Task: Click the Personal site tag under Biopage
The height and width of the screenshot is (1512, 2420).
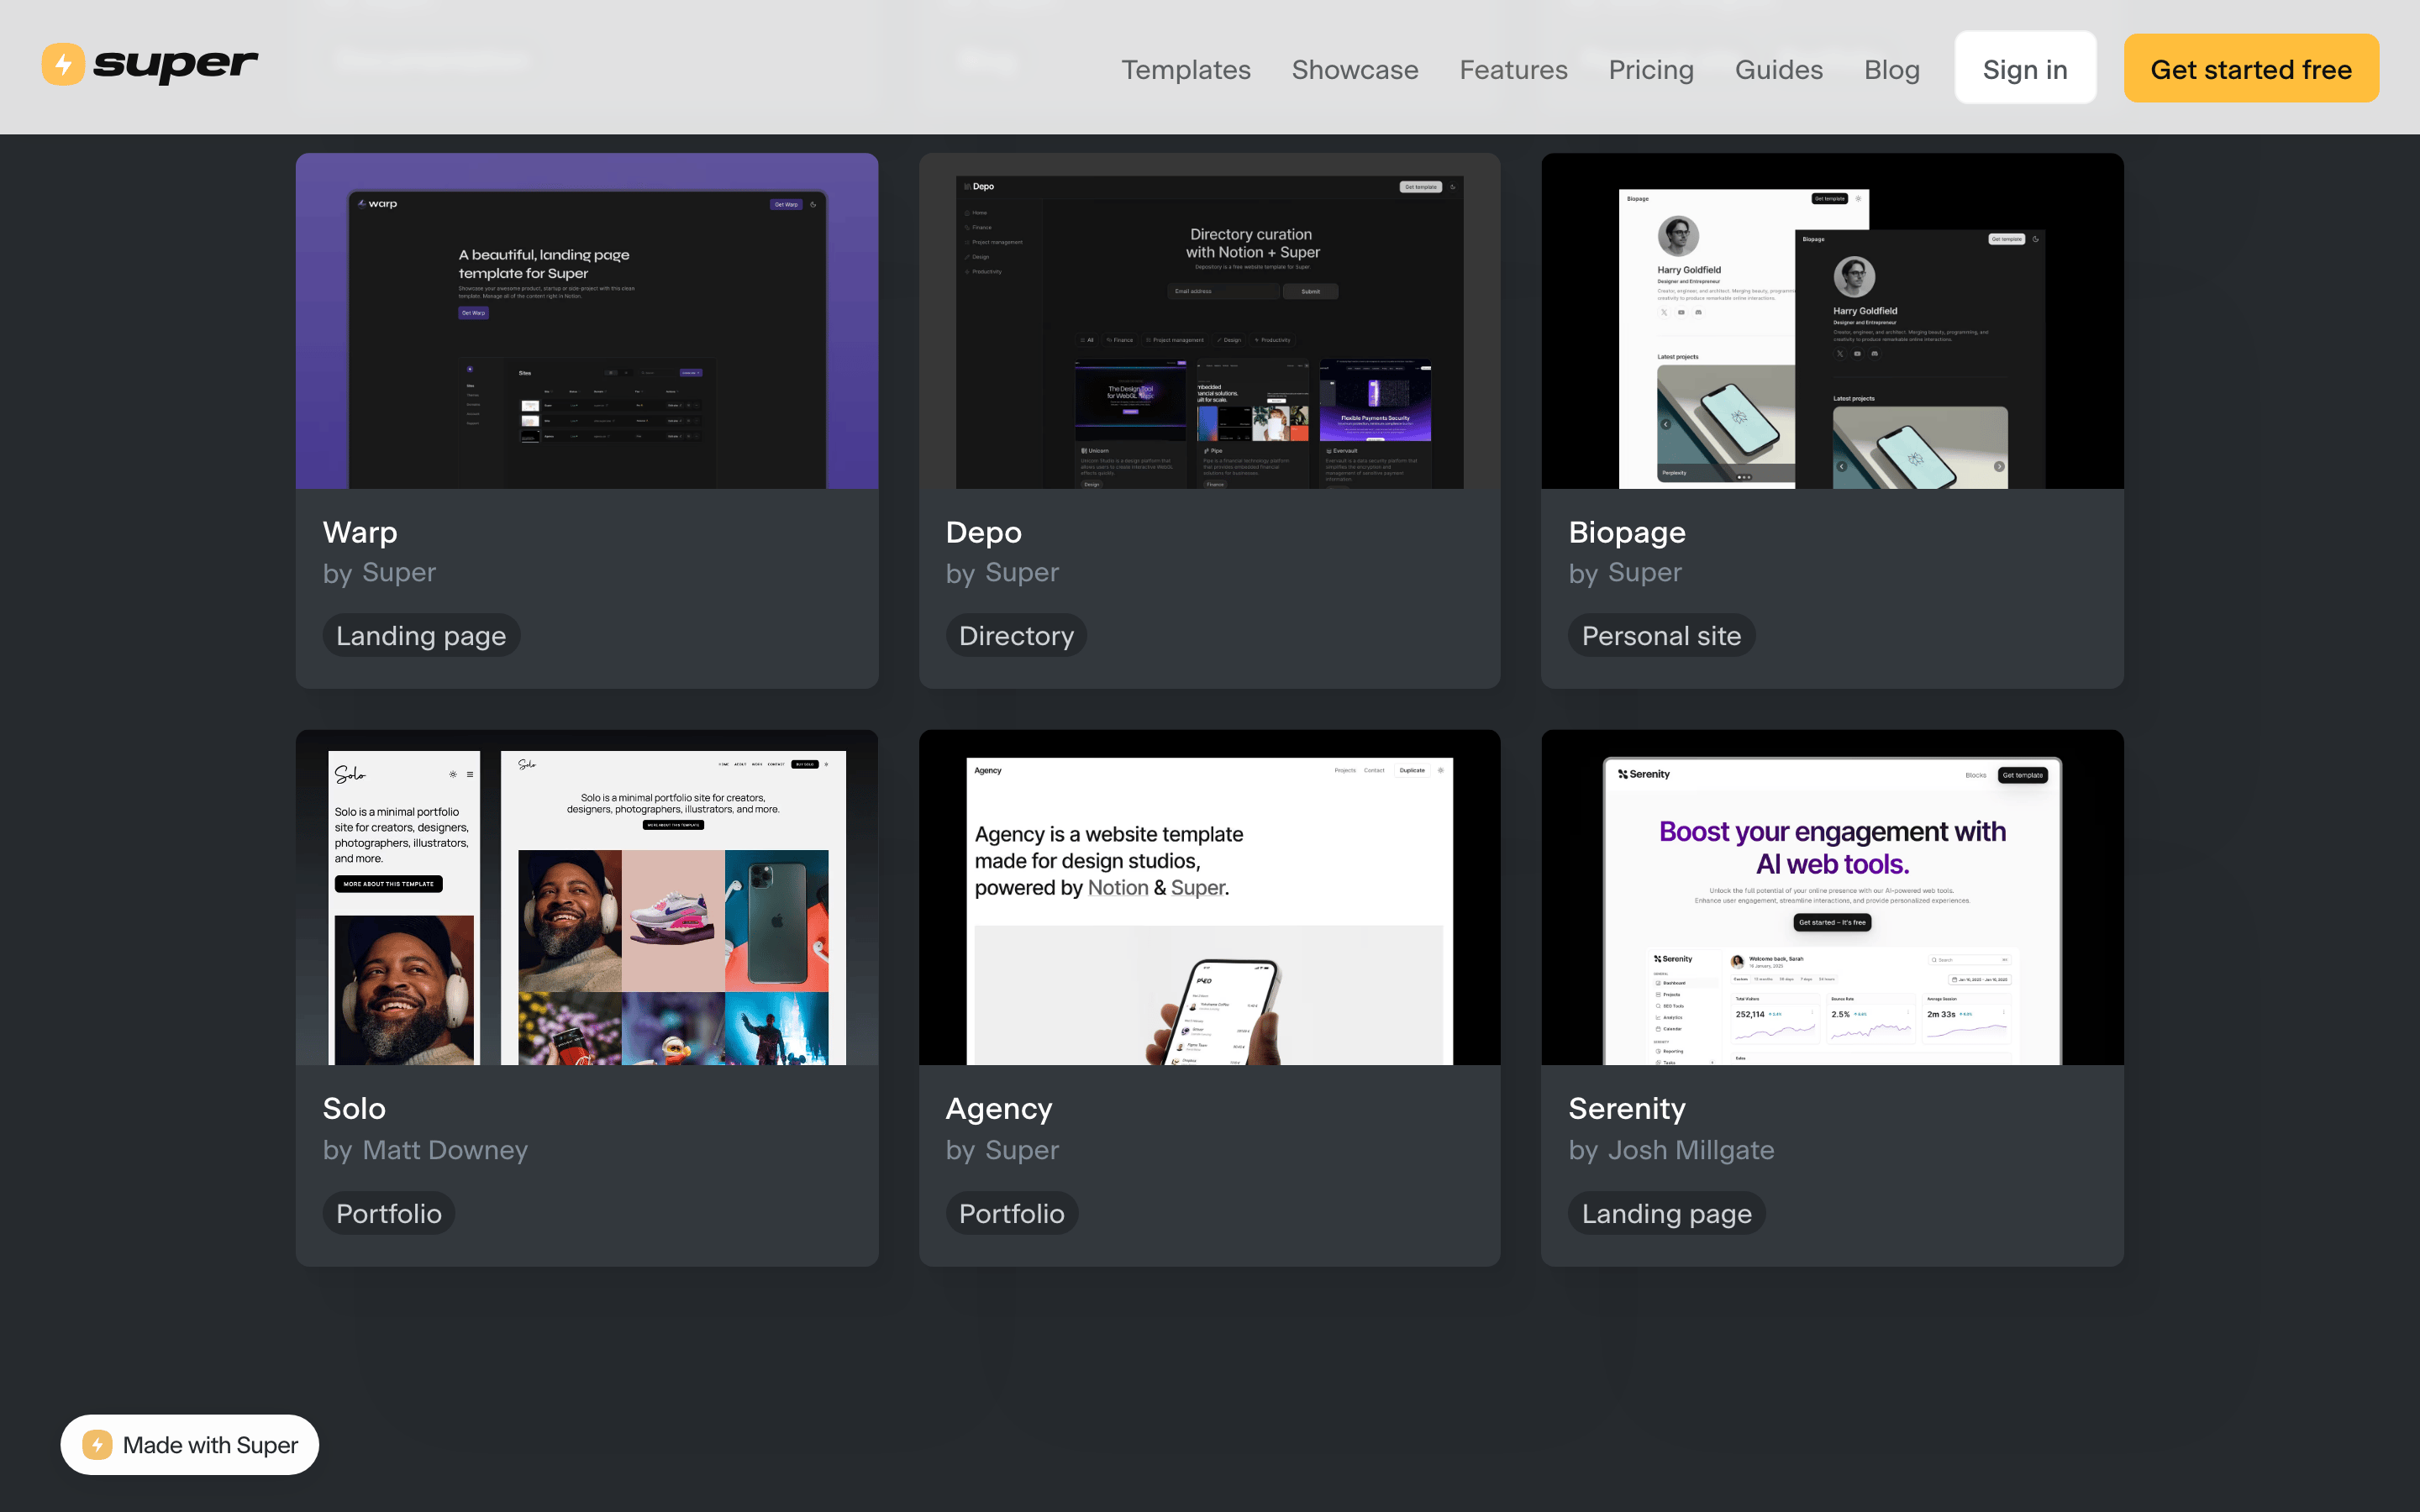Action: point(1661,635)
